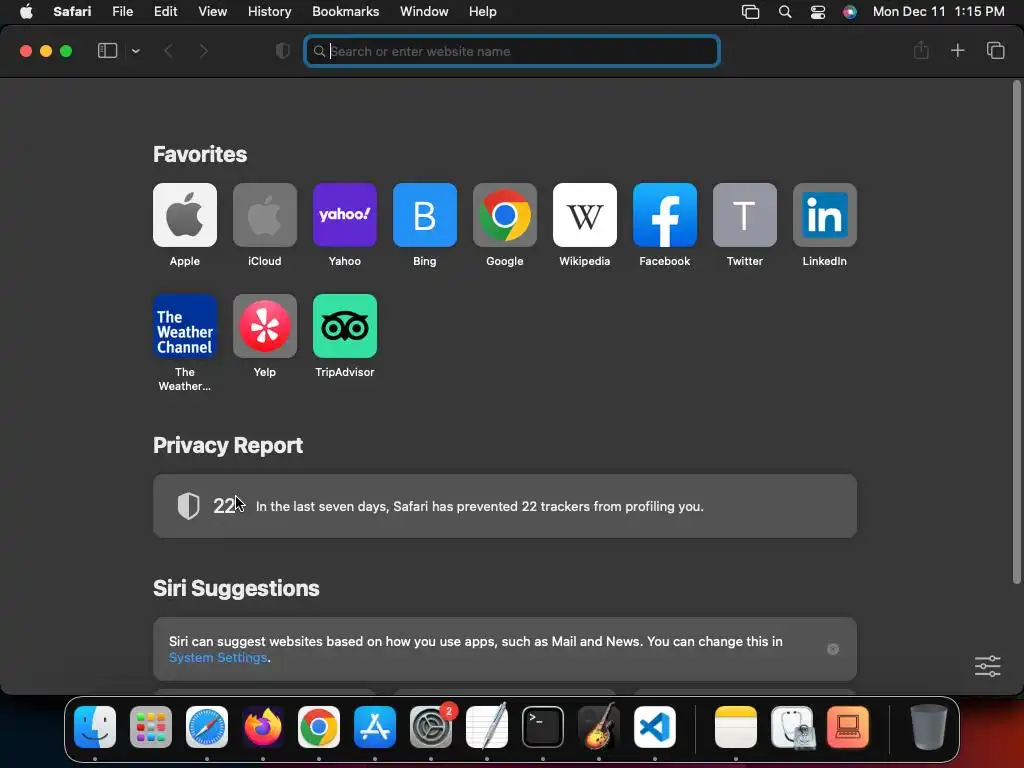Viewport: 1024px width, 768px height.
Task: Open the TripAdvisor favorite
Action: [345, 326]
